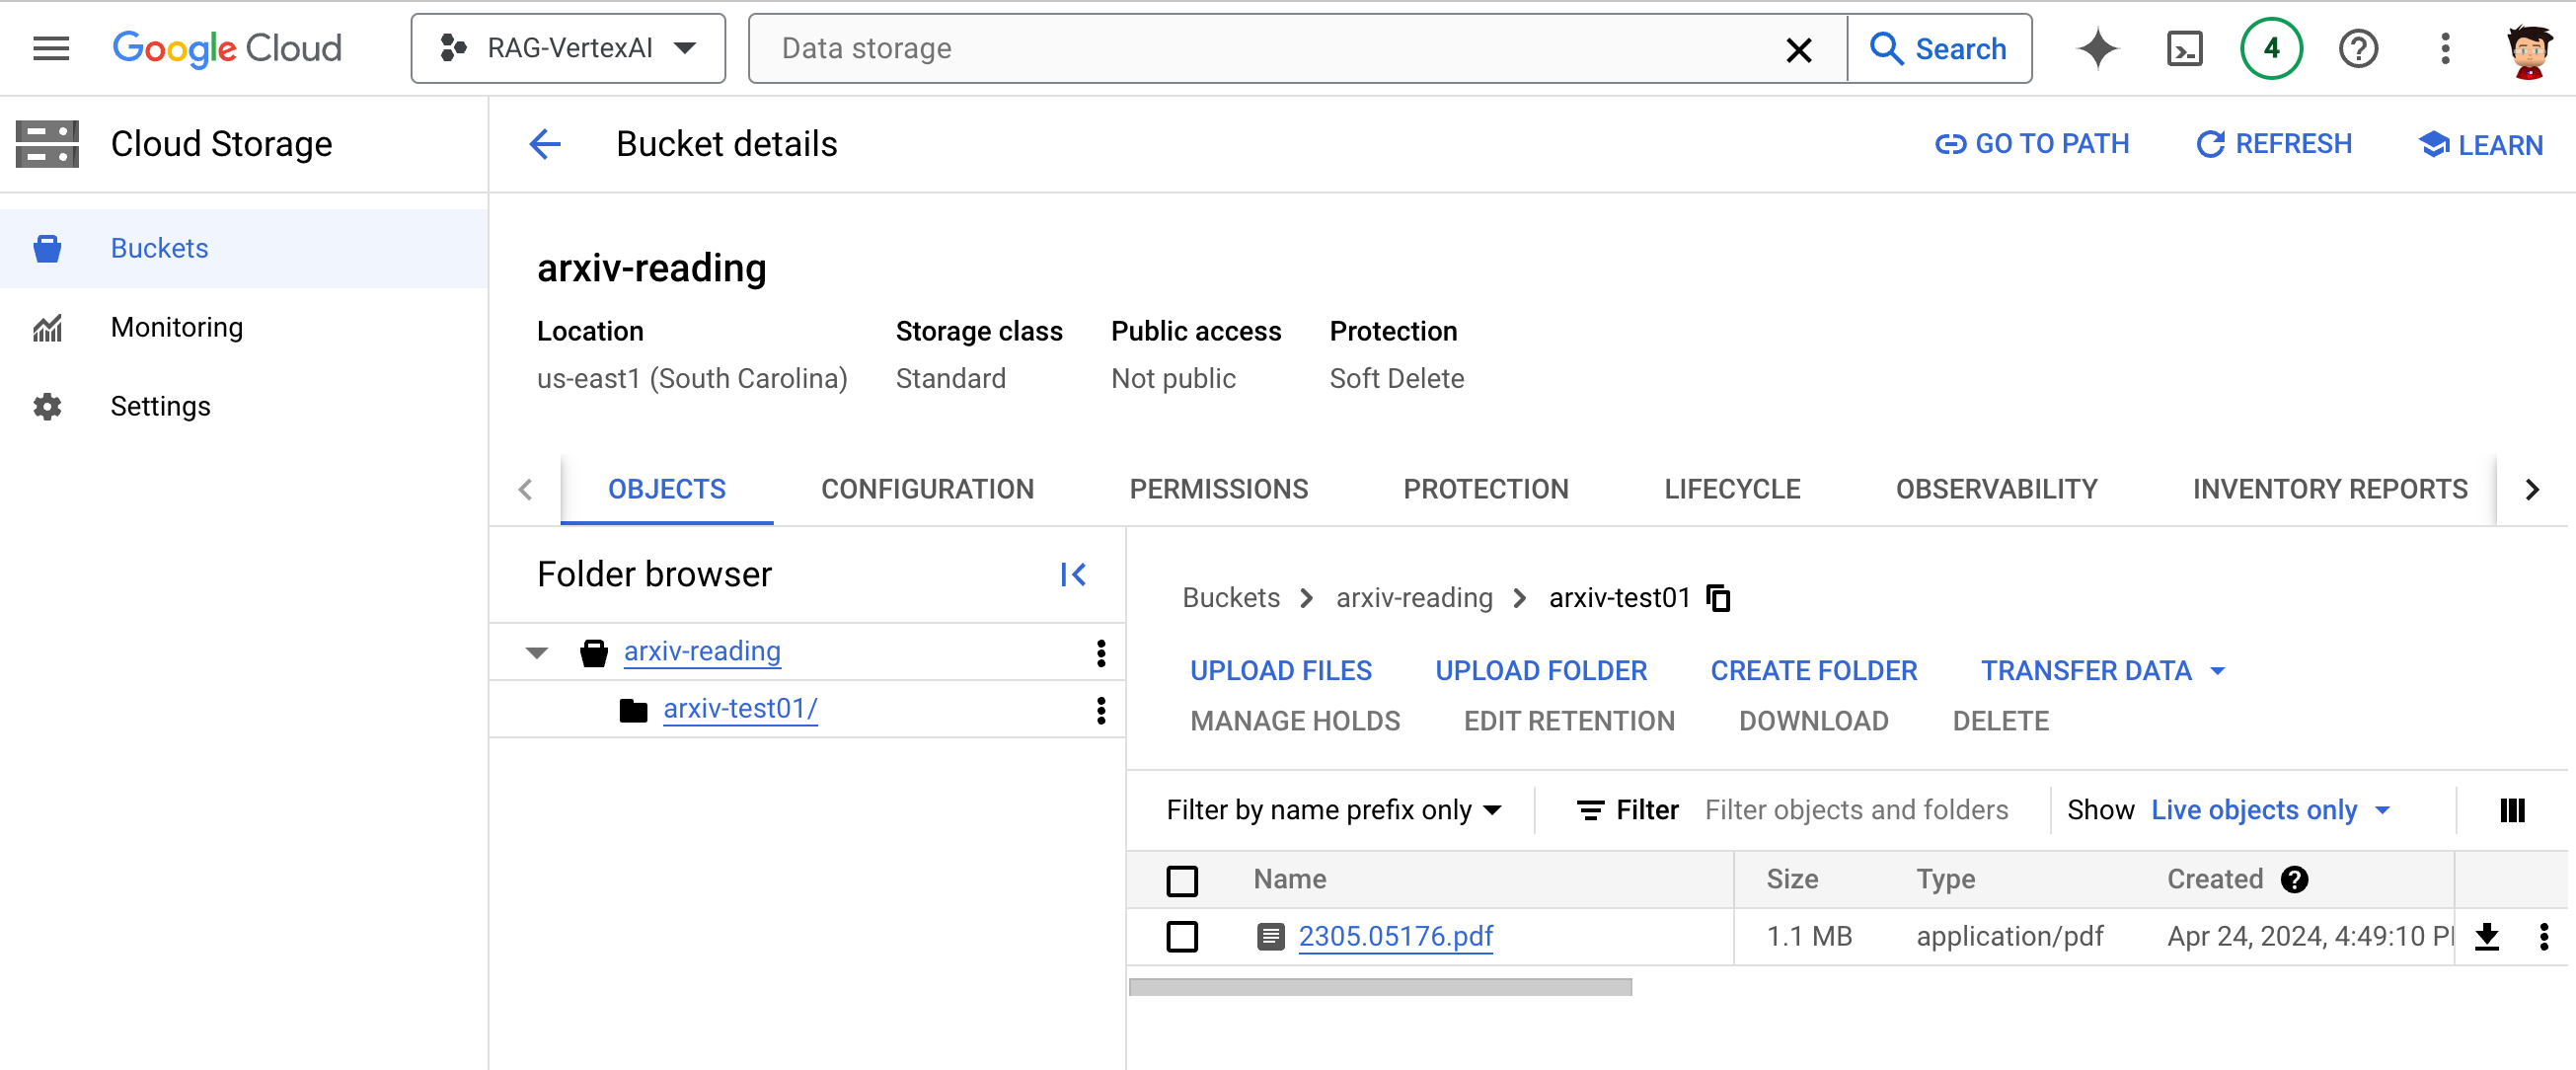Open the RAG-VertexAI project selector
The height and width of the screenshot is (1070, 2576).
click(x=568, y=48)
